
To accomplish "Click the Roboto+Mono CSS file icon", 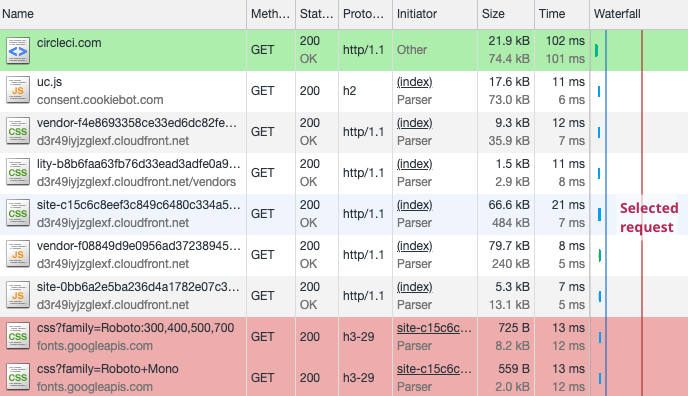I will [18, 378].
